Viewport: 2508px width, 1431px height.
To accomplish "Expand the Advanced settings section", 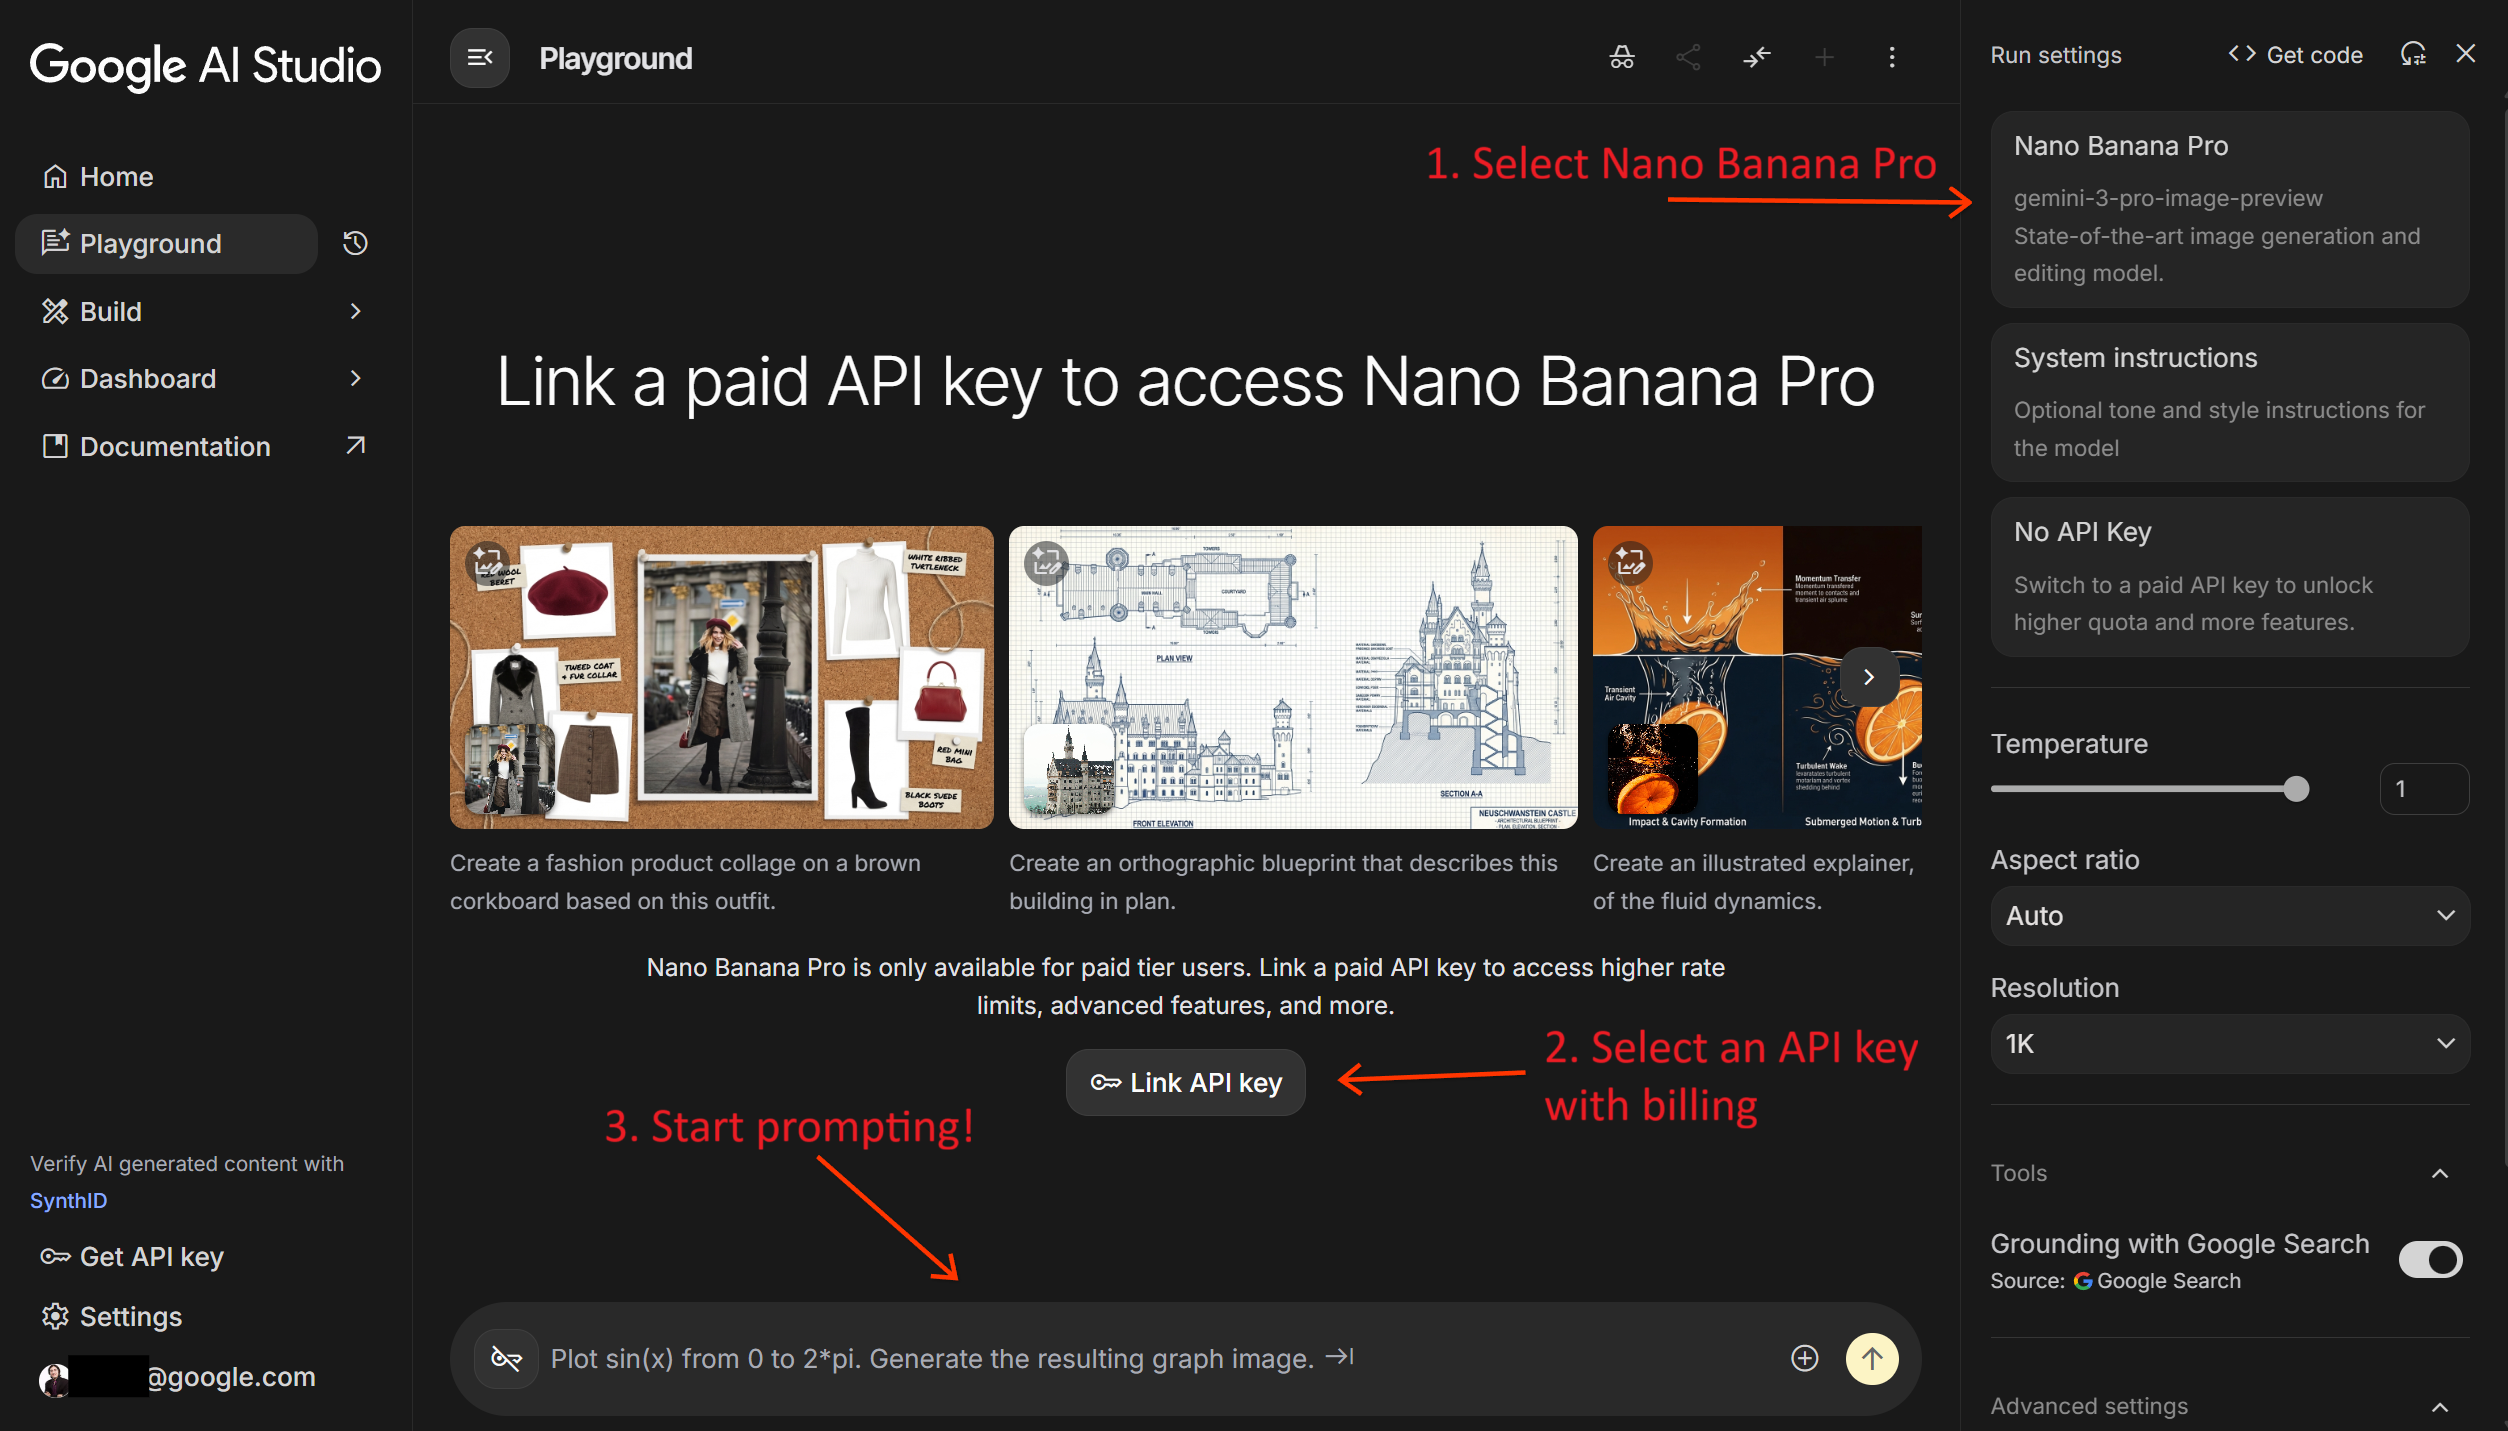I will tap(2443, 1405).
